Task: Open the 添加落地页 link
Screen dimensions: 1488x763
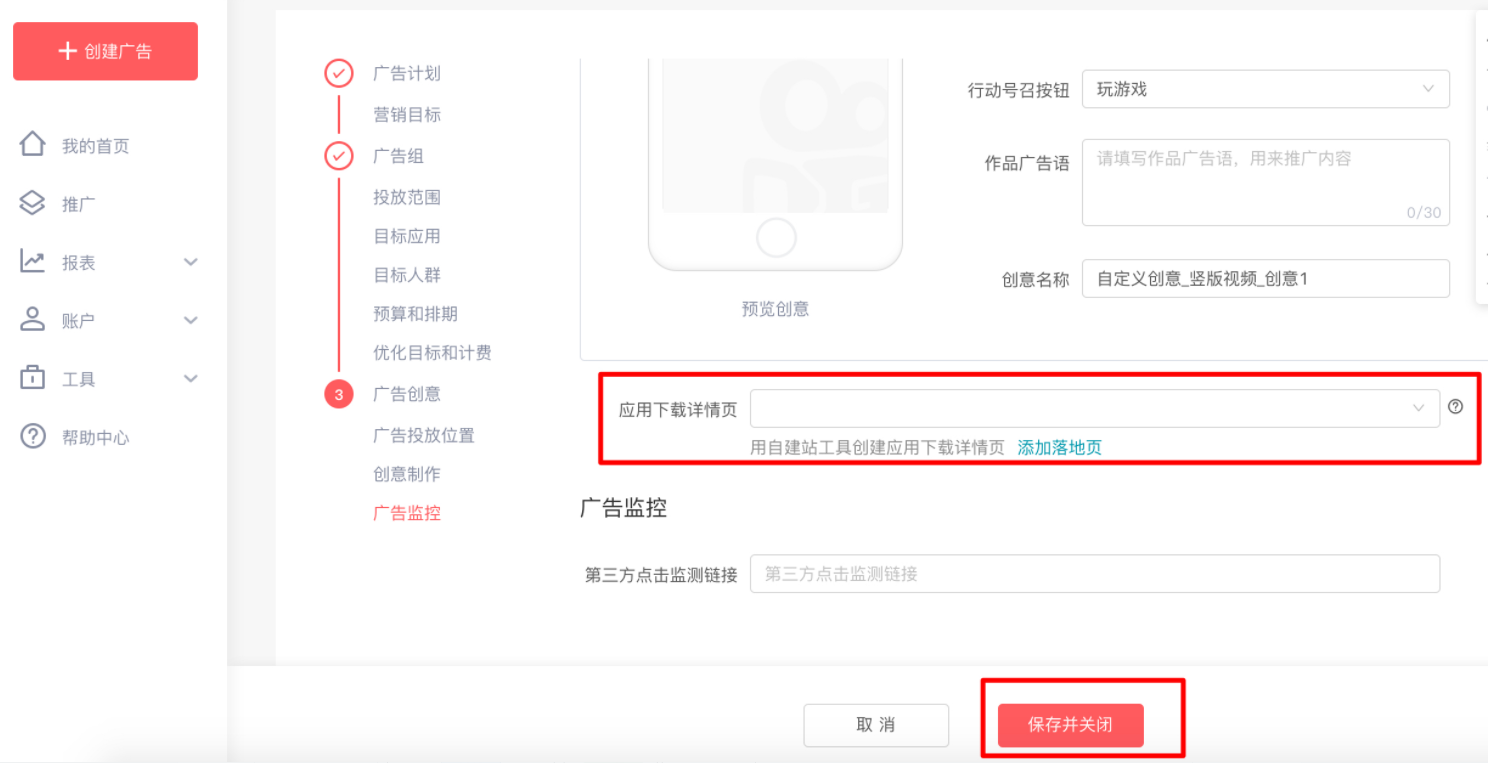Action: (x=1058, y=447)
